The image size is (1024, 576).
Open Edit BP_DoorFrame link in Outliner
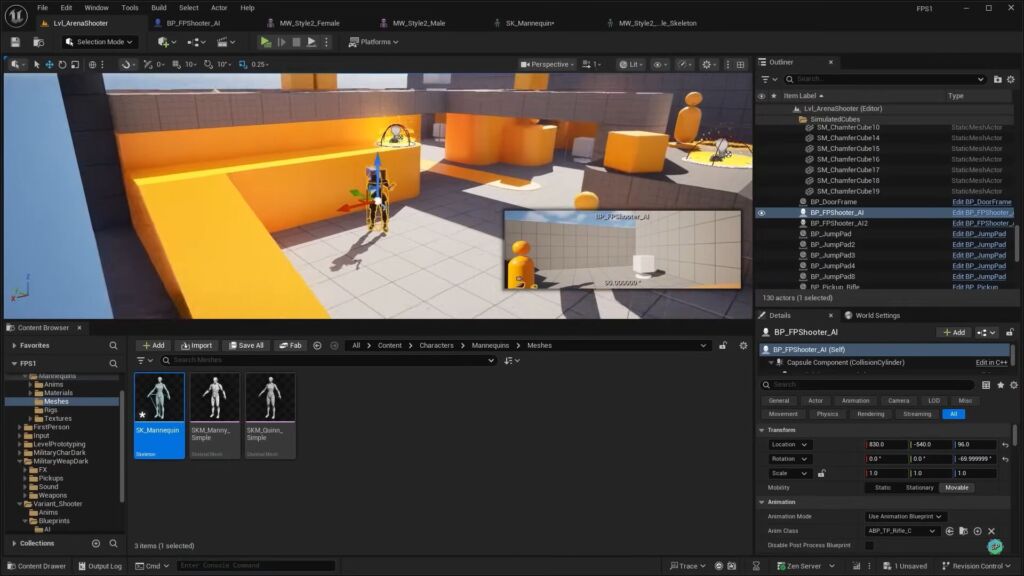pyautogui.click(x=981, y=202)
